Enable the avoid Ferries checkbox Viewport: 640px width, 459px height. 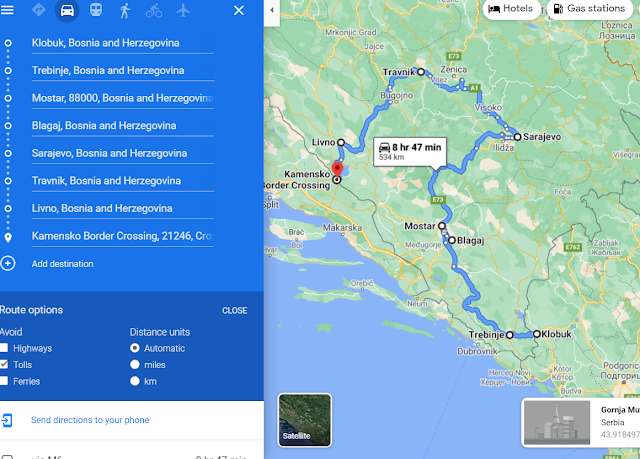pyautogui.click(x=4, y=381)
